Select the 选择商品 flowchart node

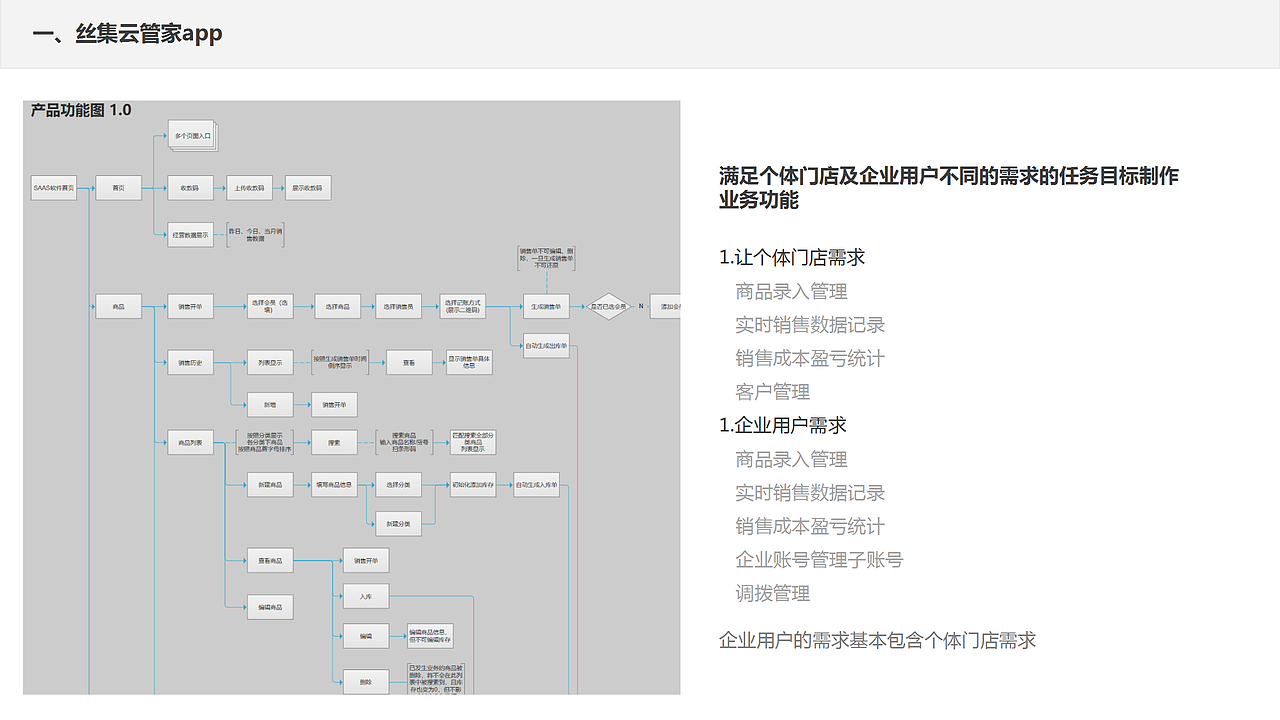tap(338, 307)
